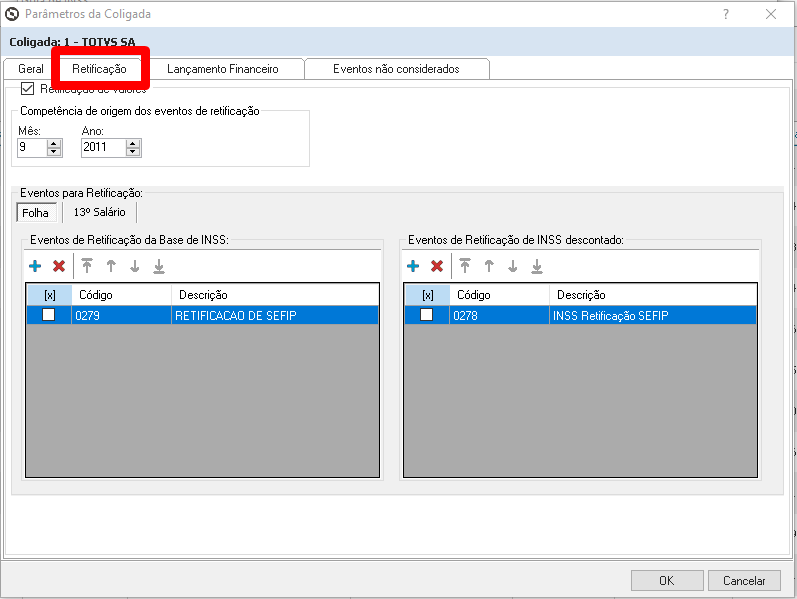The width and height of the screenshot is (797, 599).
Task: Click [x] header in INSS base table
Action: (x=49, y=295)
